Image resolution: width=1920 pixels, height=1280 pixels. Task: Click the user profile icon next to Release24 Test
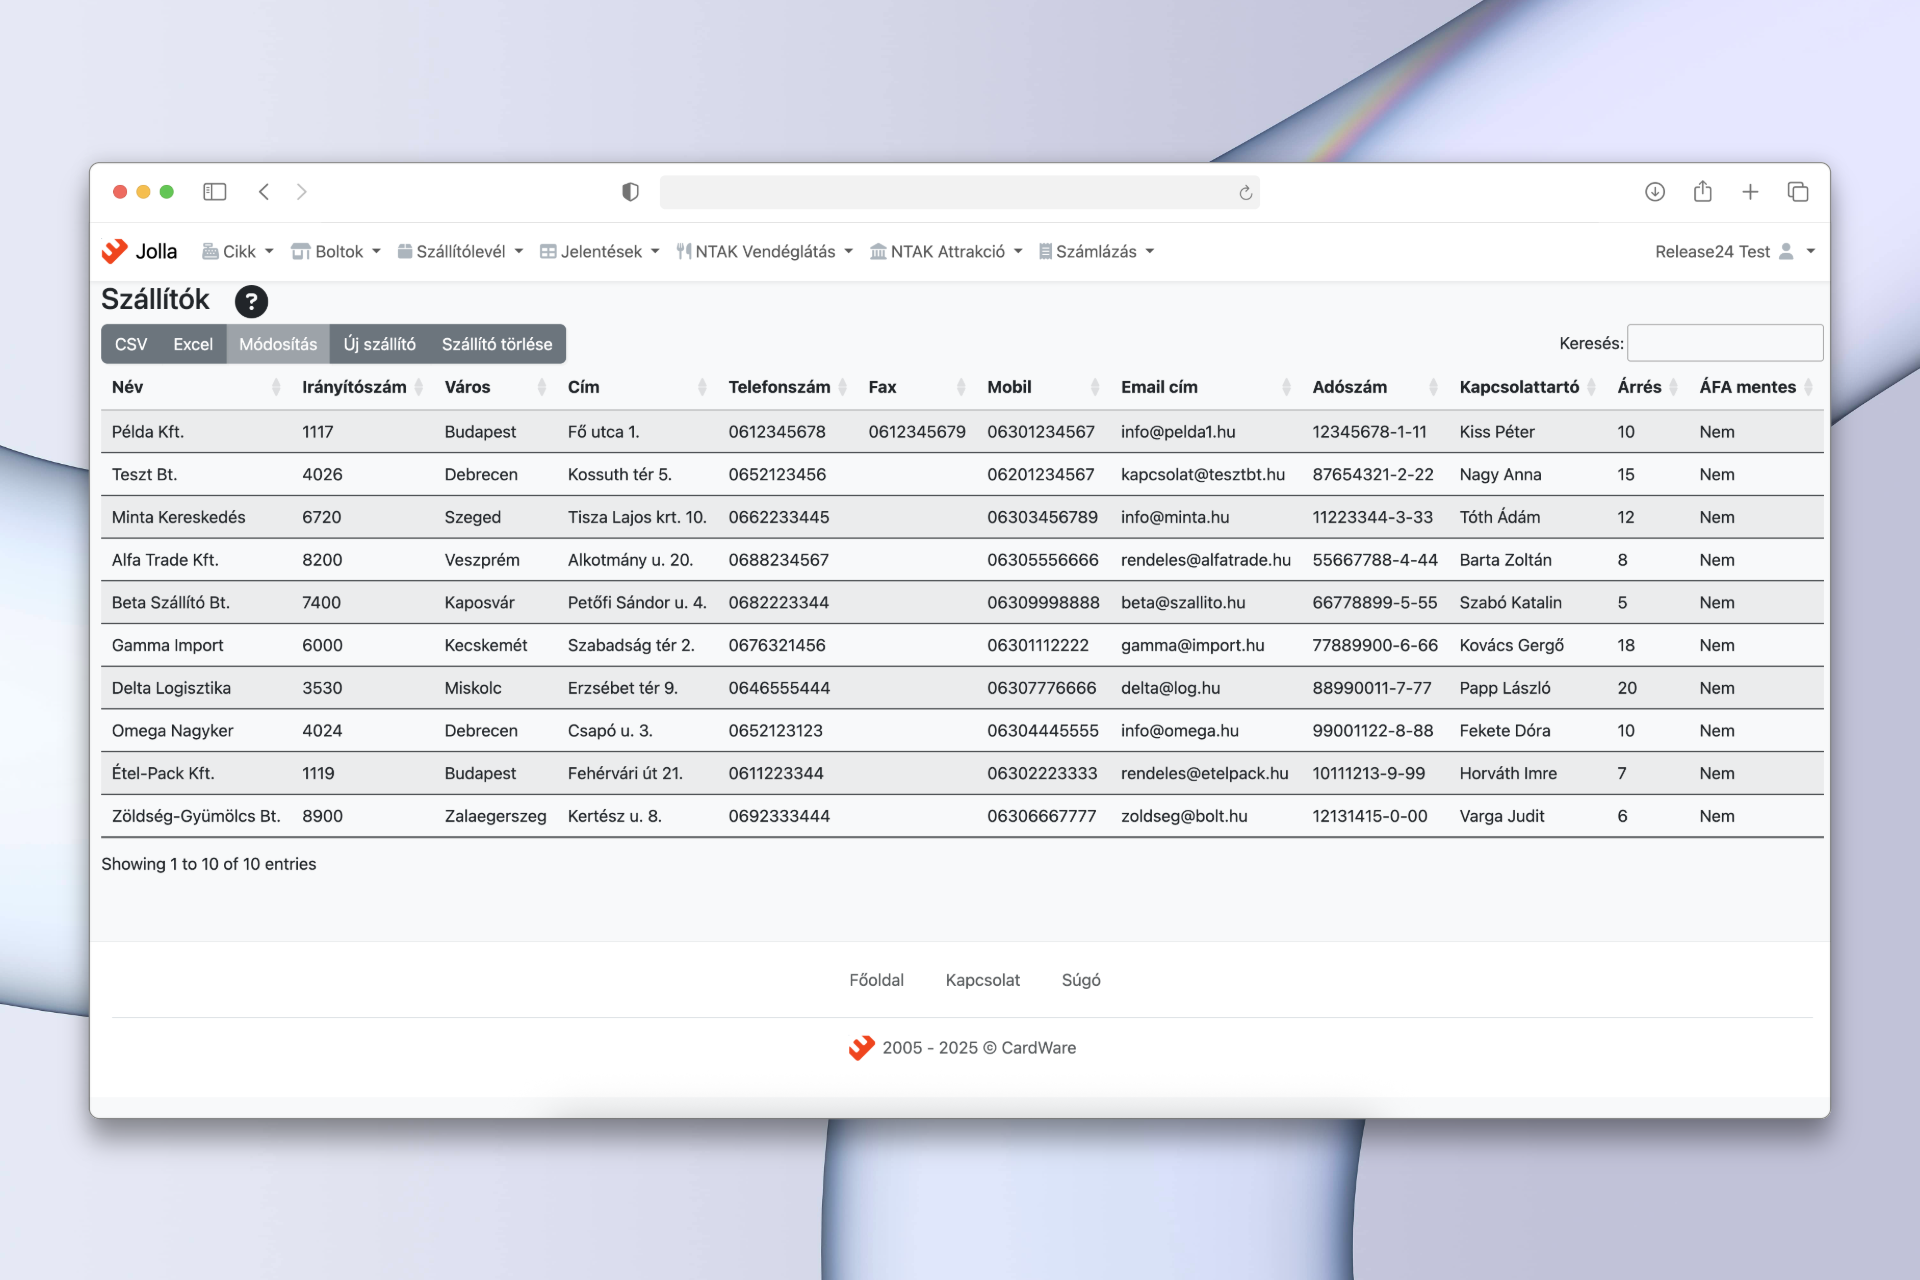[x=1786, y=252]
